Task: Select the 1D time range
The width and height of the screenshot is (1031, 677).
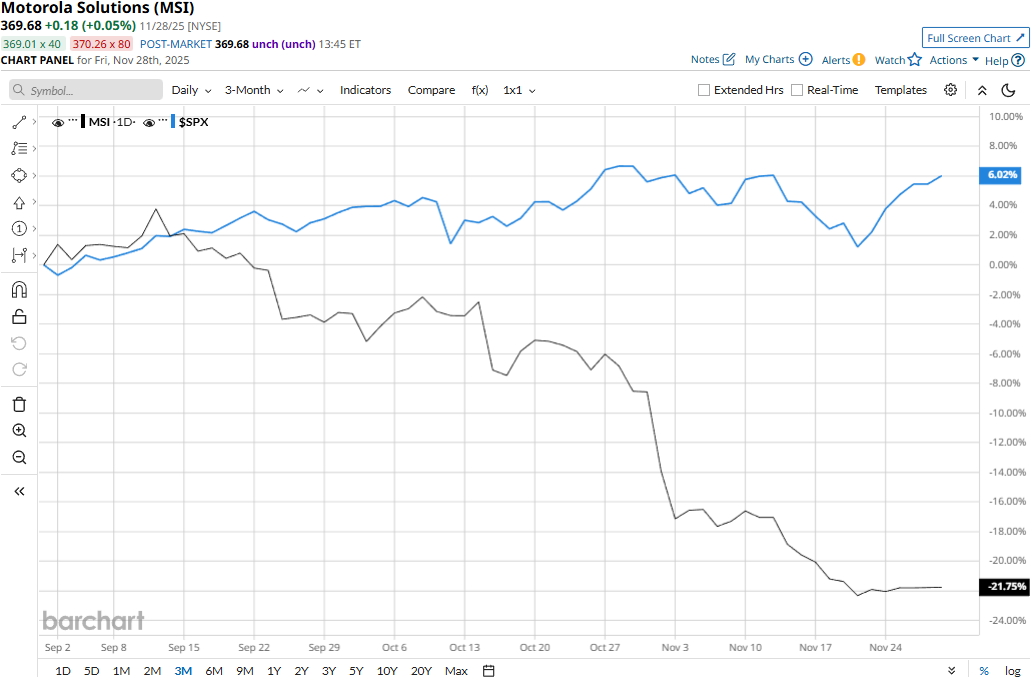Action: click(62, 670)
